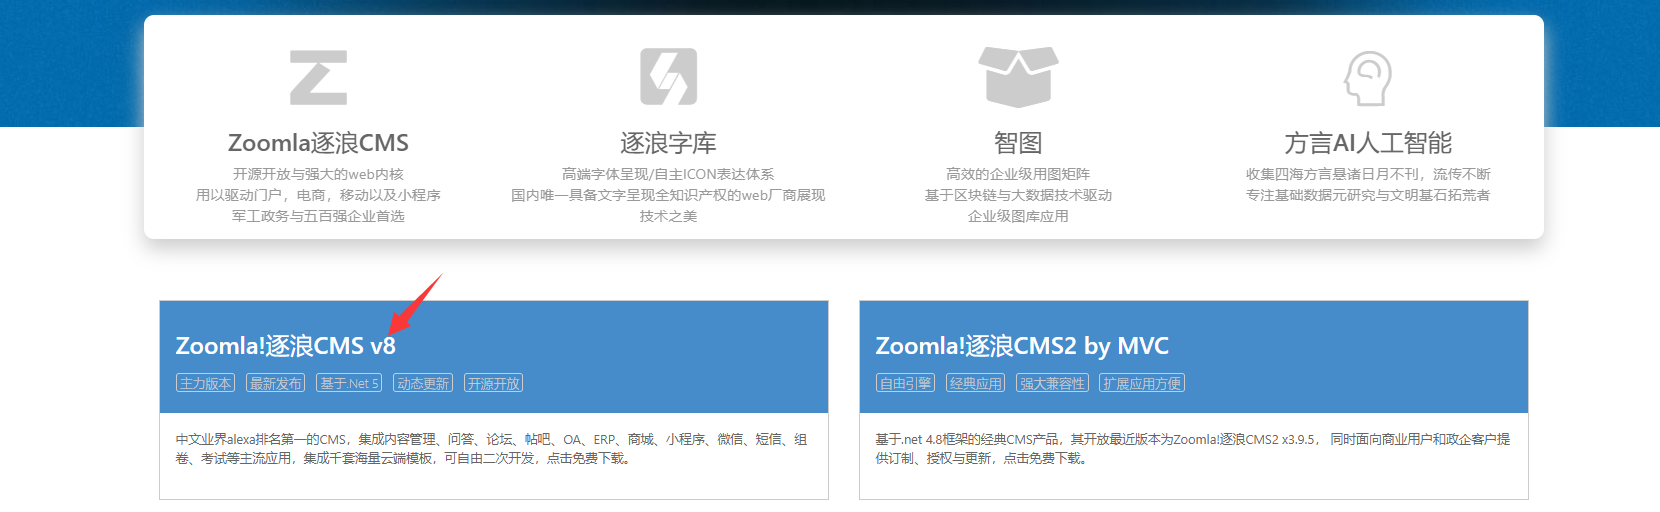Click text '专注基础数据元研究与文明基石拓荒者'
This screenshot has height=512, width=1660.
(1368, 195)
